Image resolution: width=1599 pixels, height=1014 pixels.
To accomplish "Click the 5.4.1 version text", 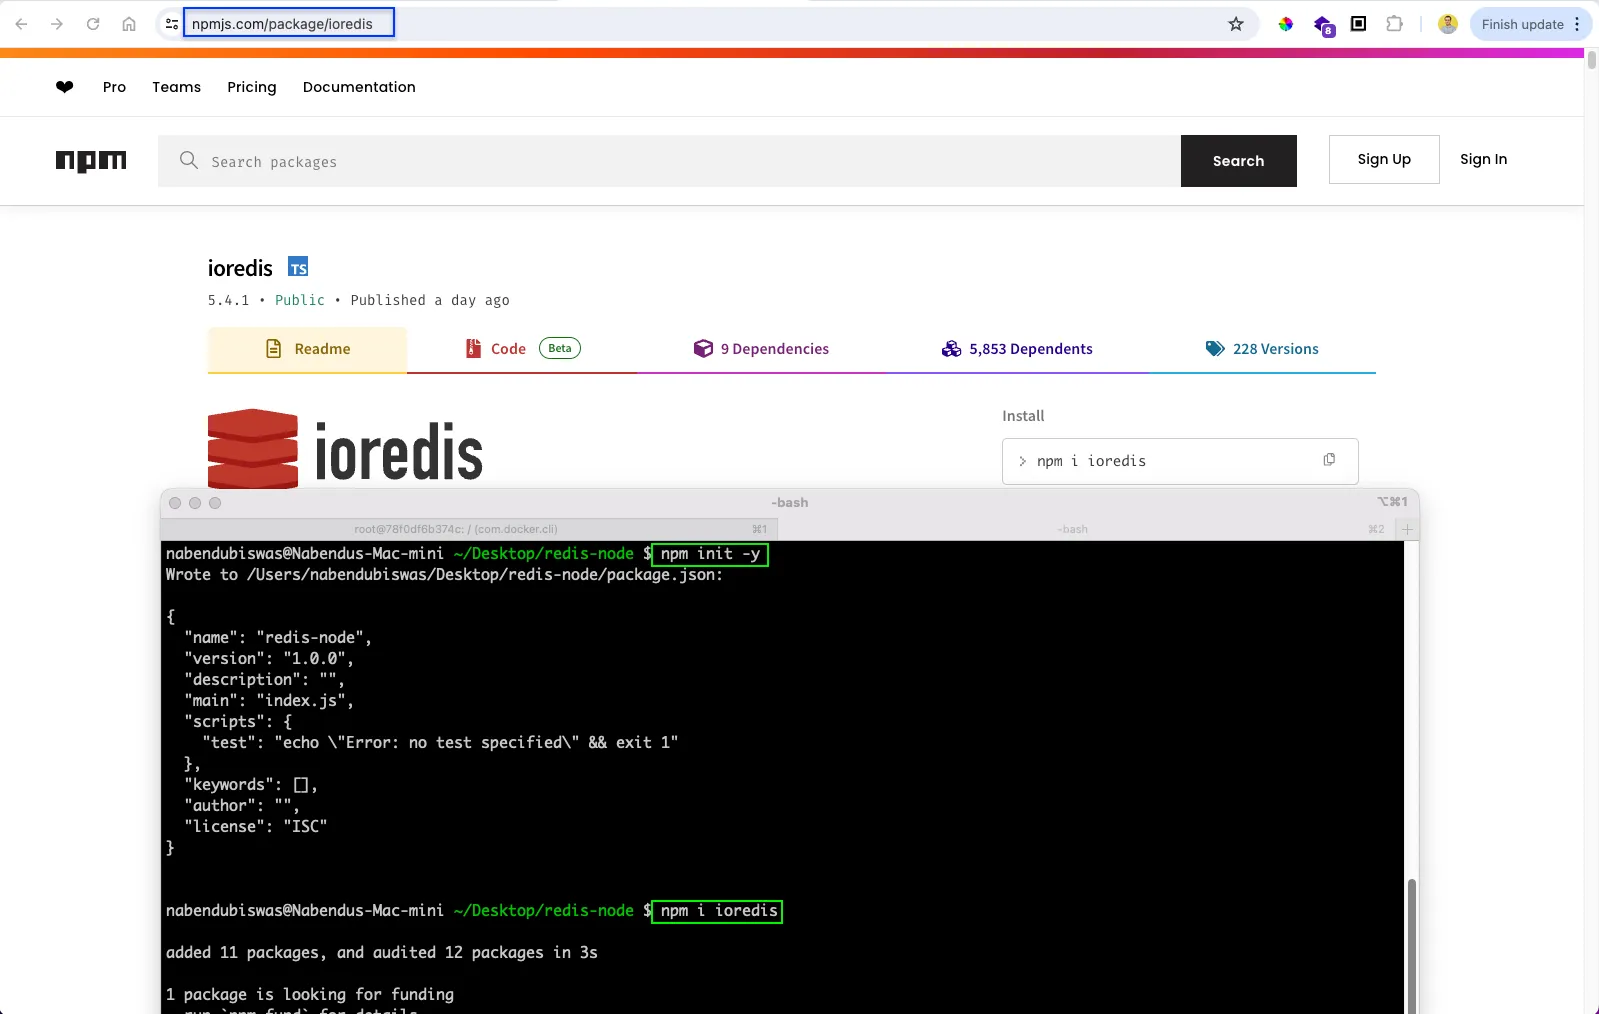I will pyautogui.click(x=228, y=300).
